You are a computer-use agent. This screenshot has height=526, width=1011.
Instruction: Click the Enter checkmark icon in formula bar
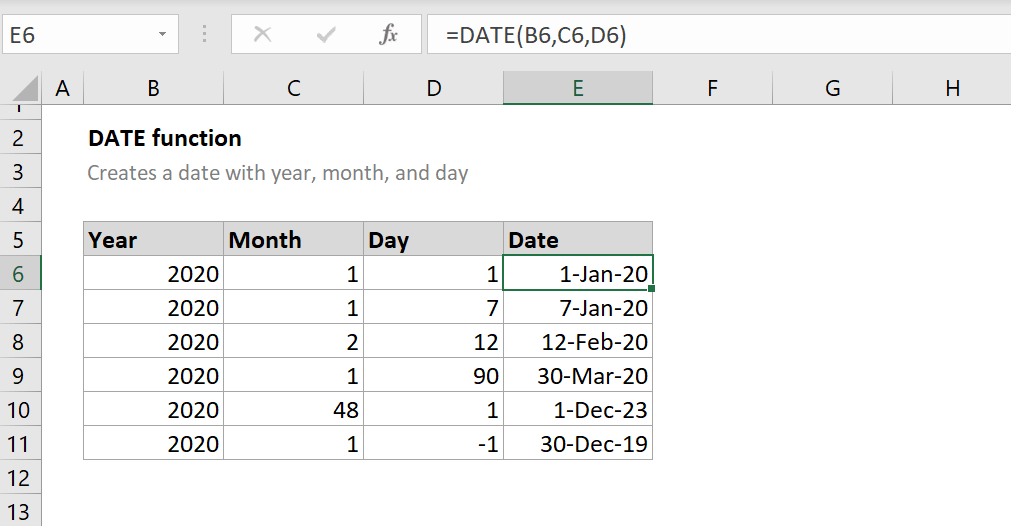[326, 34]
